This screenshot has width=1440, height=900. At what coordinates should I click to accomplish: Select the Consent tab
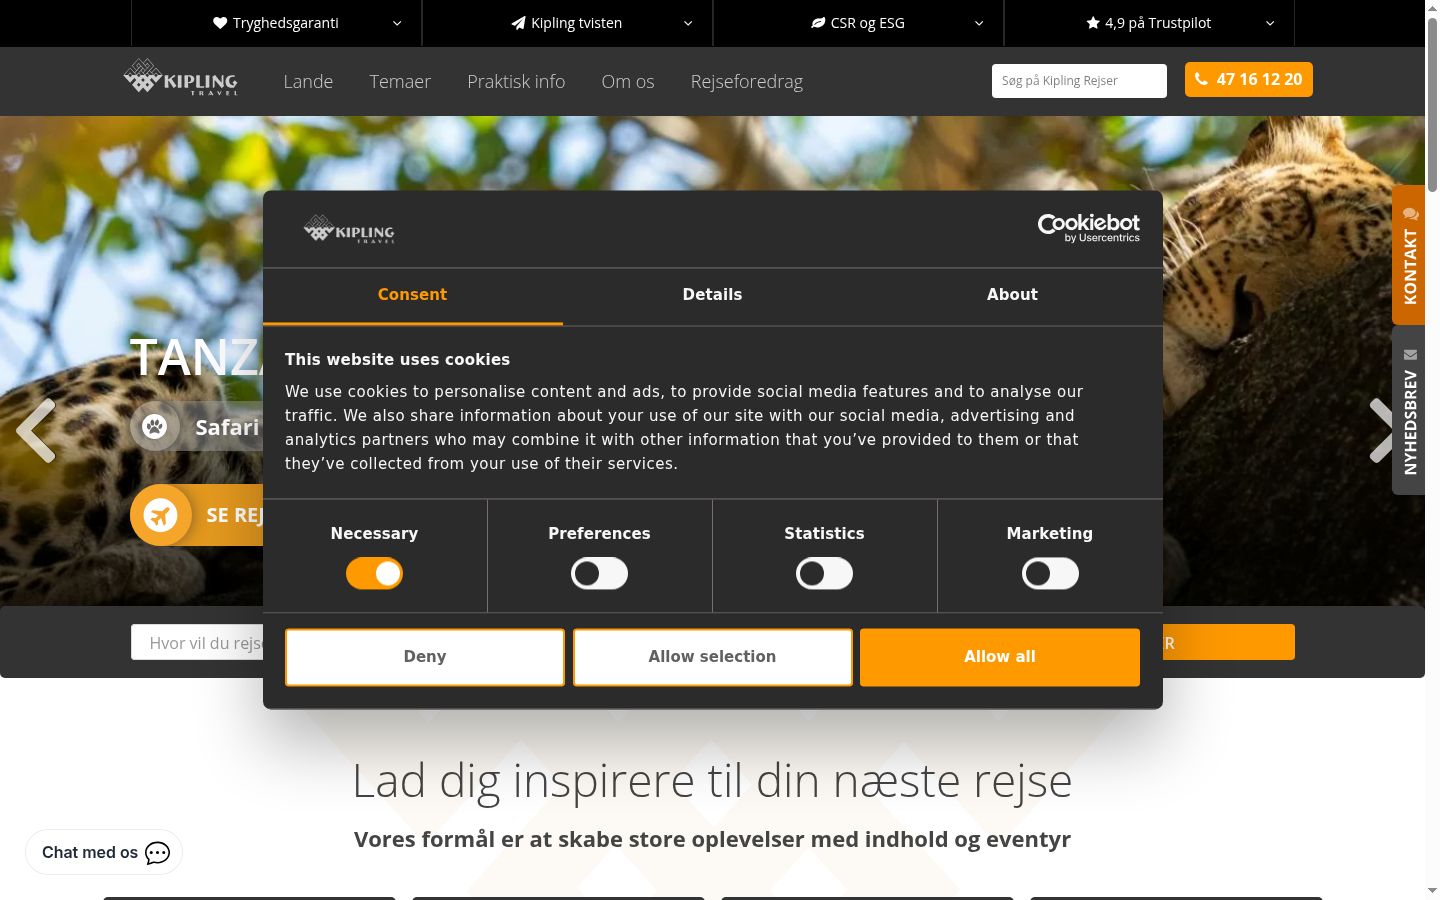pyautogui.click(x=412, y=295)
